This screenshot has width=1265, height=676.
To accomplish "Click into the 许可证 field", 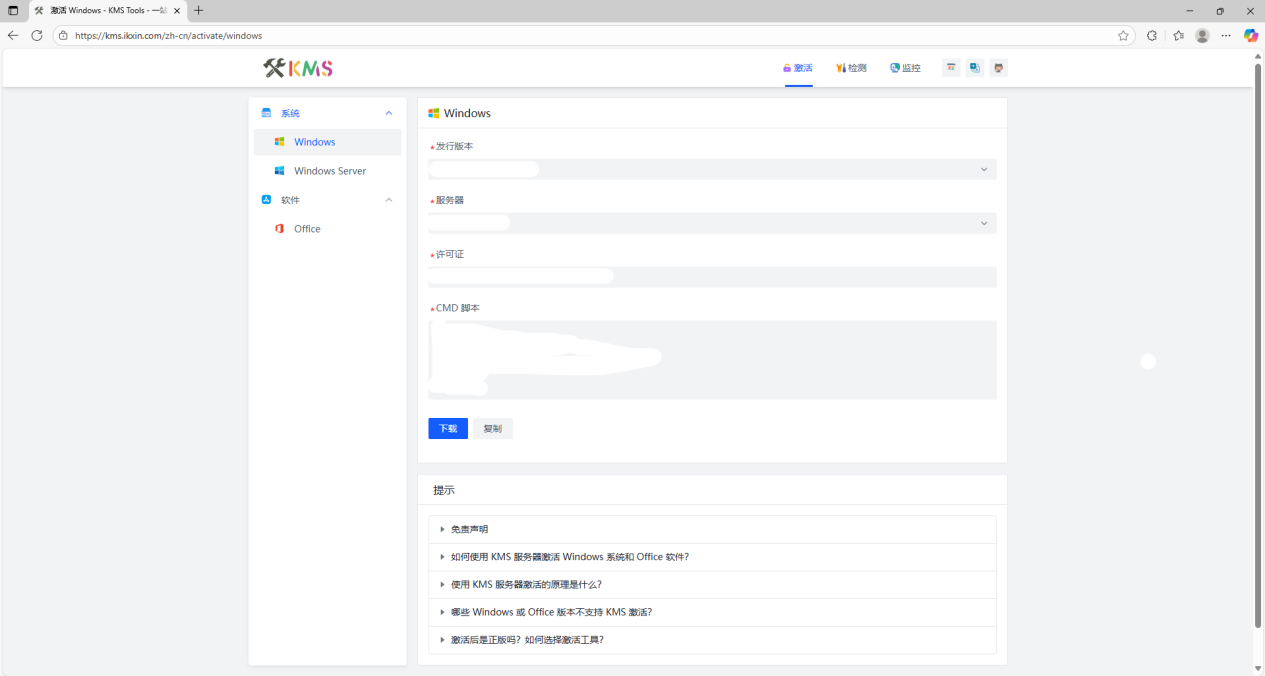I will (712, 277).
